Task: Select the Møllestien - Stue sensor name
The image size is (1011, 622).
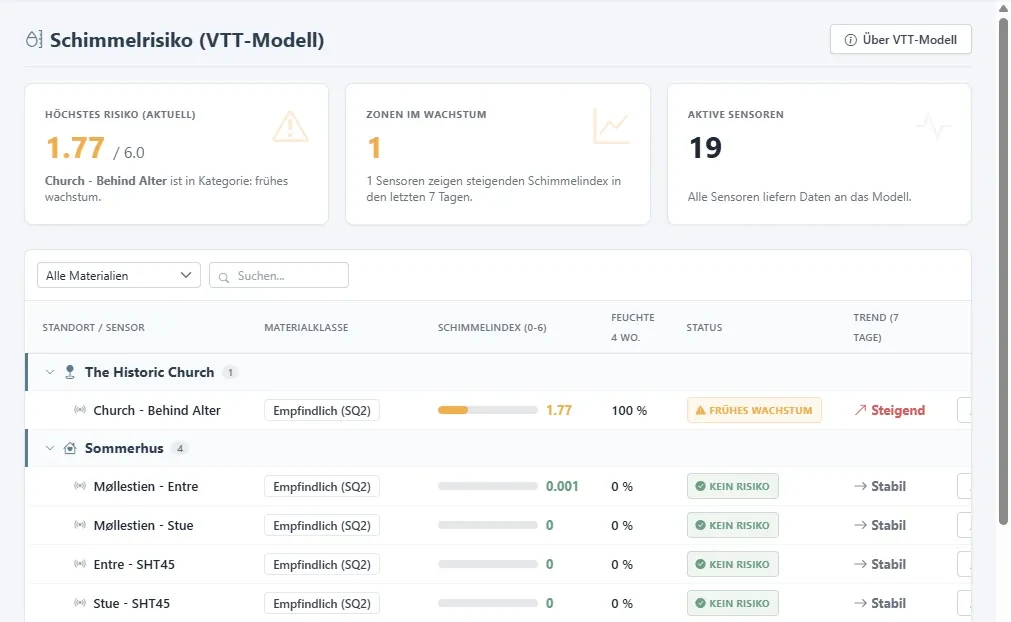Action: click(143, 525)
